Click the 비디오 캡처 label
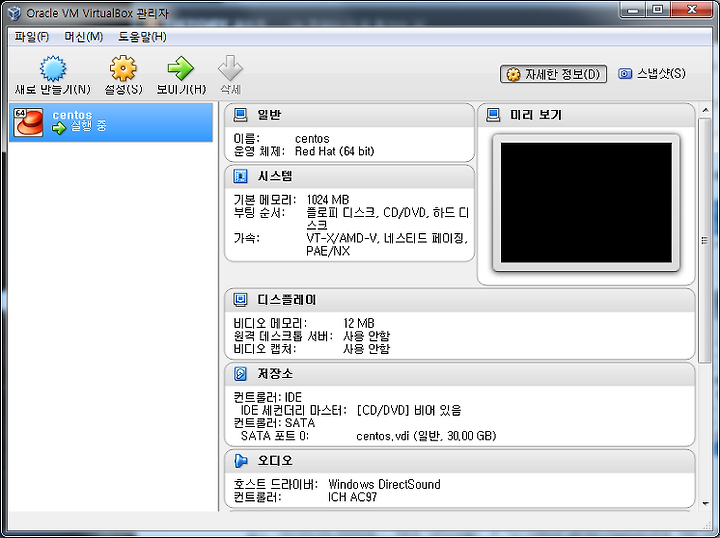The image size is (720, 538). coord(265,349)
